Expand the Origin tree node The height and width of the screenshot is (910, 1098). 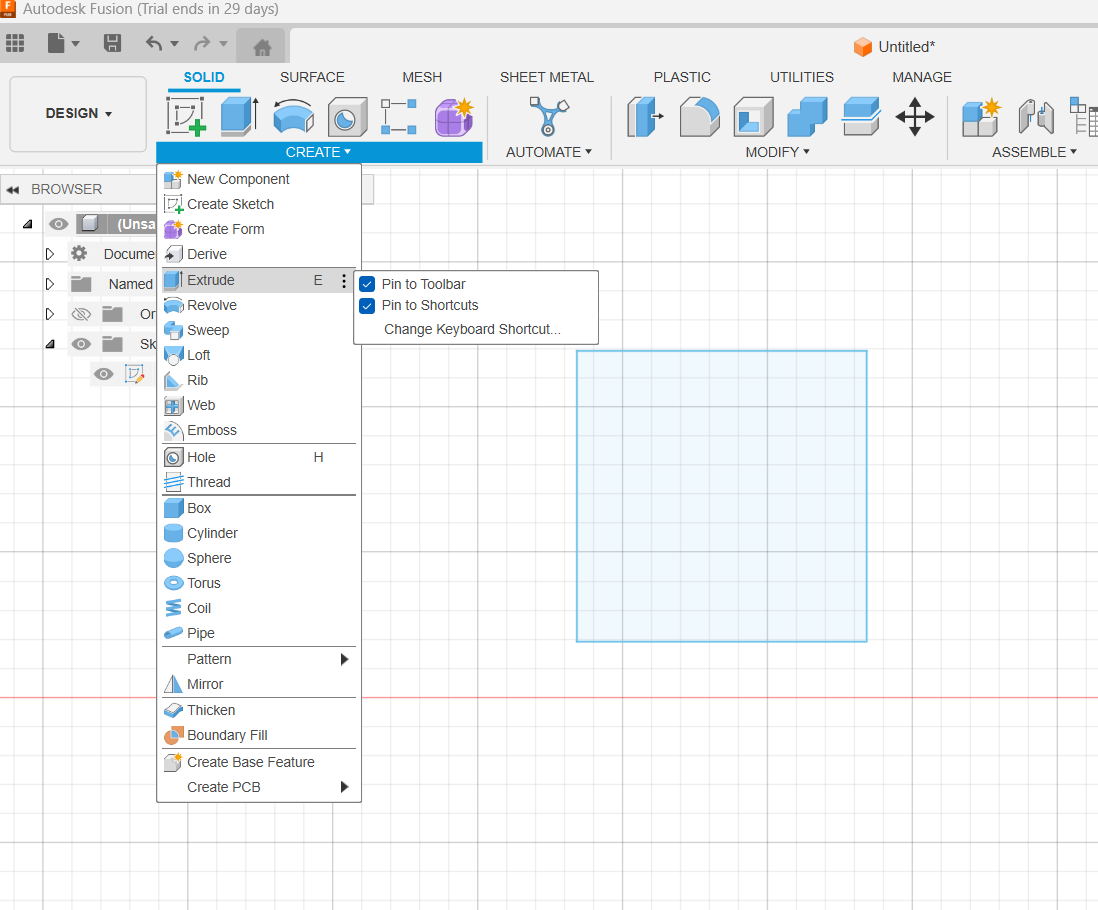50,314
